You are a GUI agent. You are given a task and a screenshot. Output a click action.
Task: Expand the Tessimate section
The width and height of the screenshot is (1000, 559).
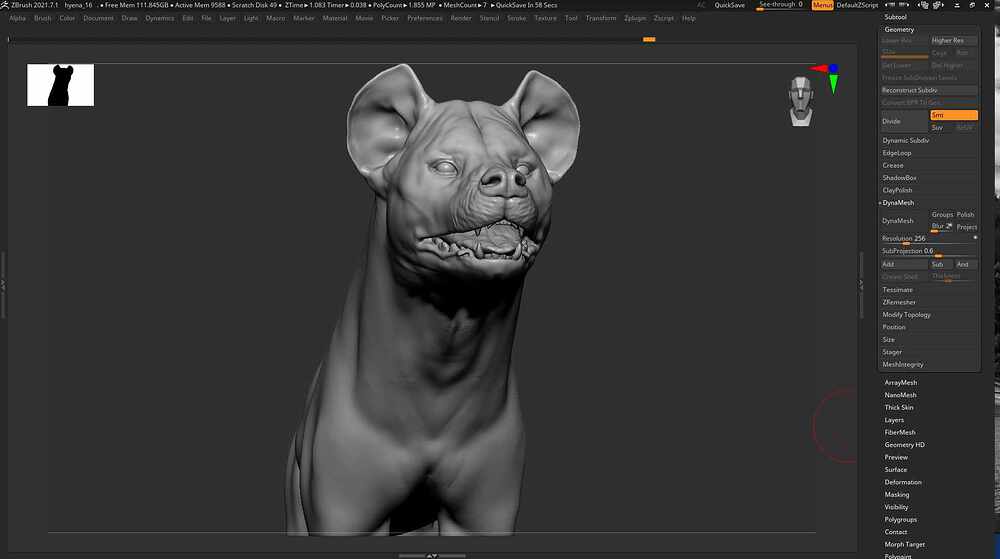pos(897,290)
